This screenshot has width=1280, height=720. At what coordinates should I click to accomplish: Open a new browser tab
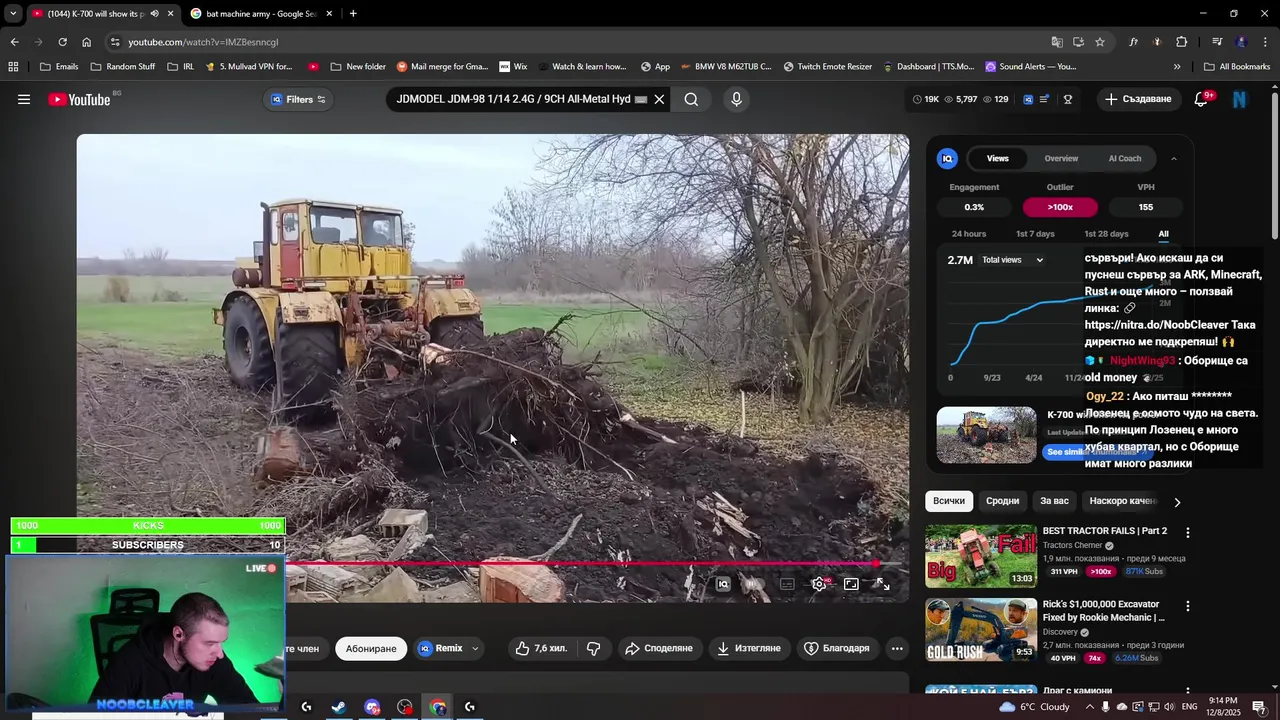tap(353, 14)
